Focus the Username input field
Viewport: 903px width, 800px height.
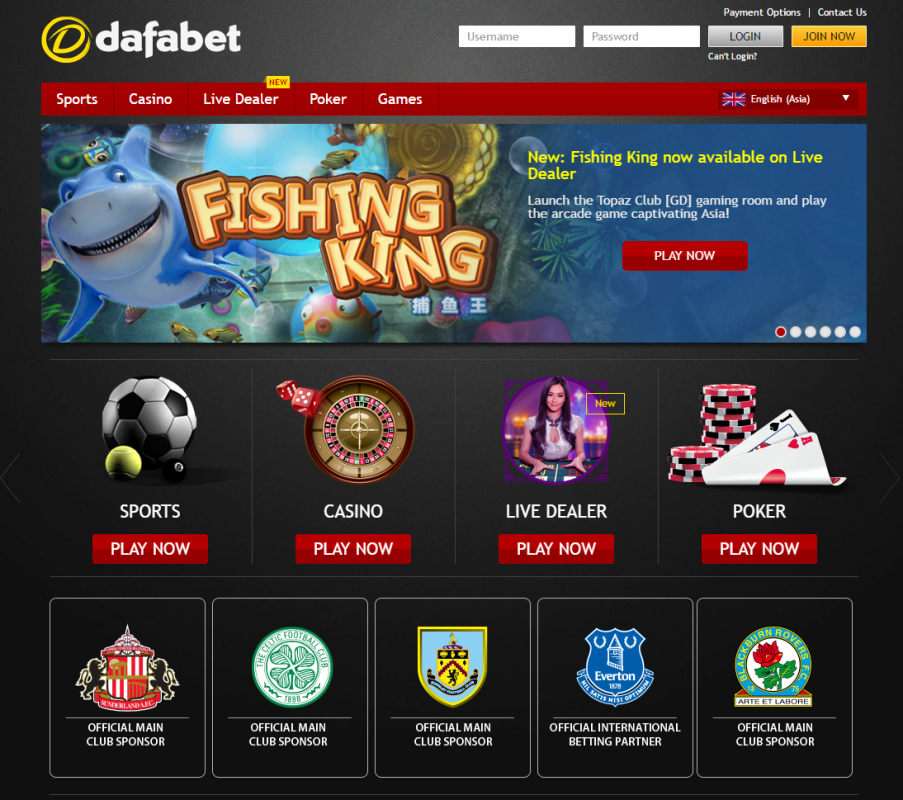[x=517, y=36]
